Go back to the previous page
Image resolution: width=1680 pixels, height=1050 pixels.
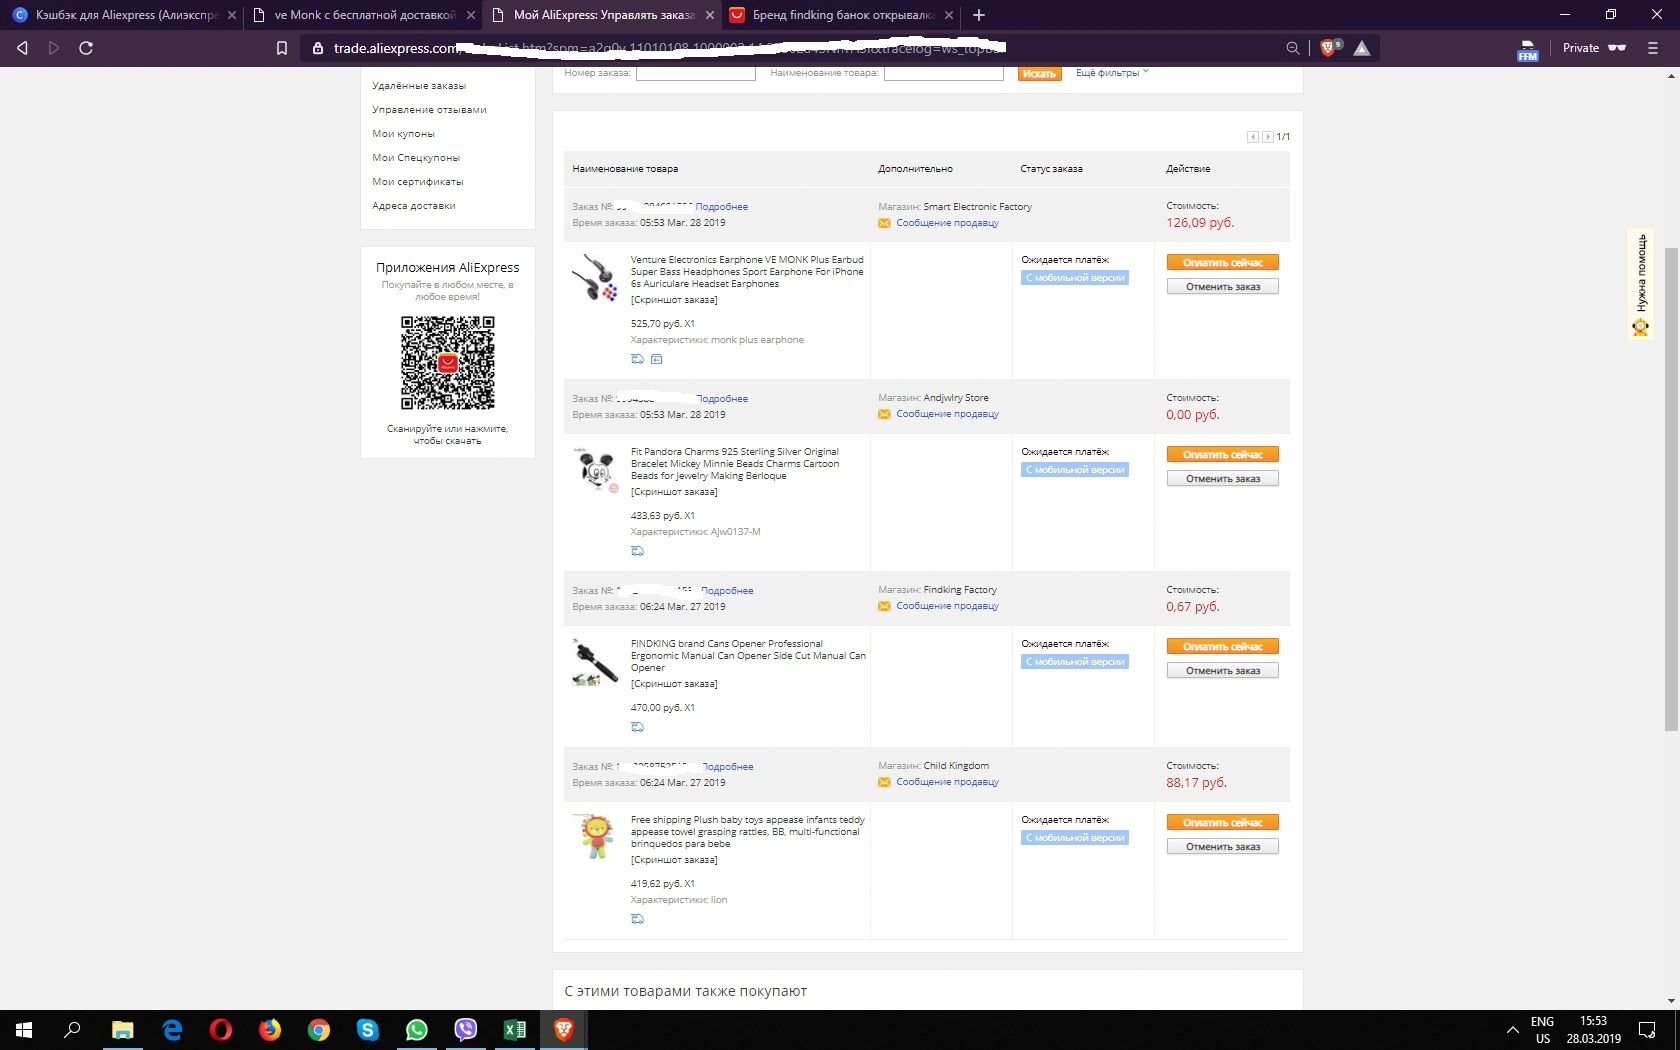click(x=22, y=48)
